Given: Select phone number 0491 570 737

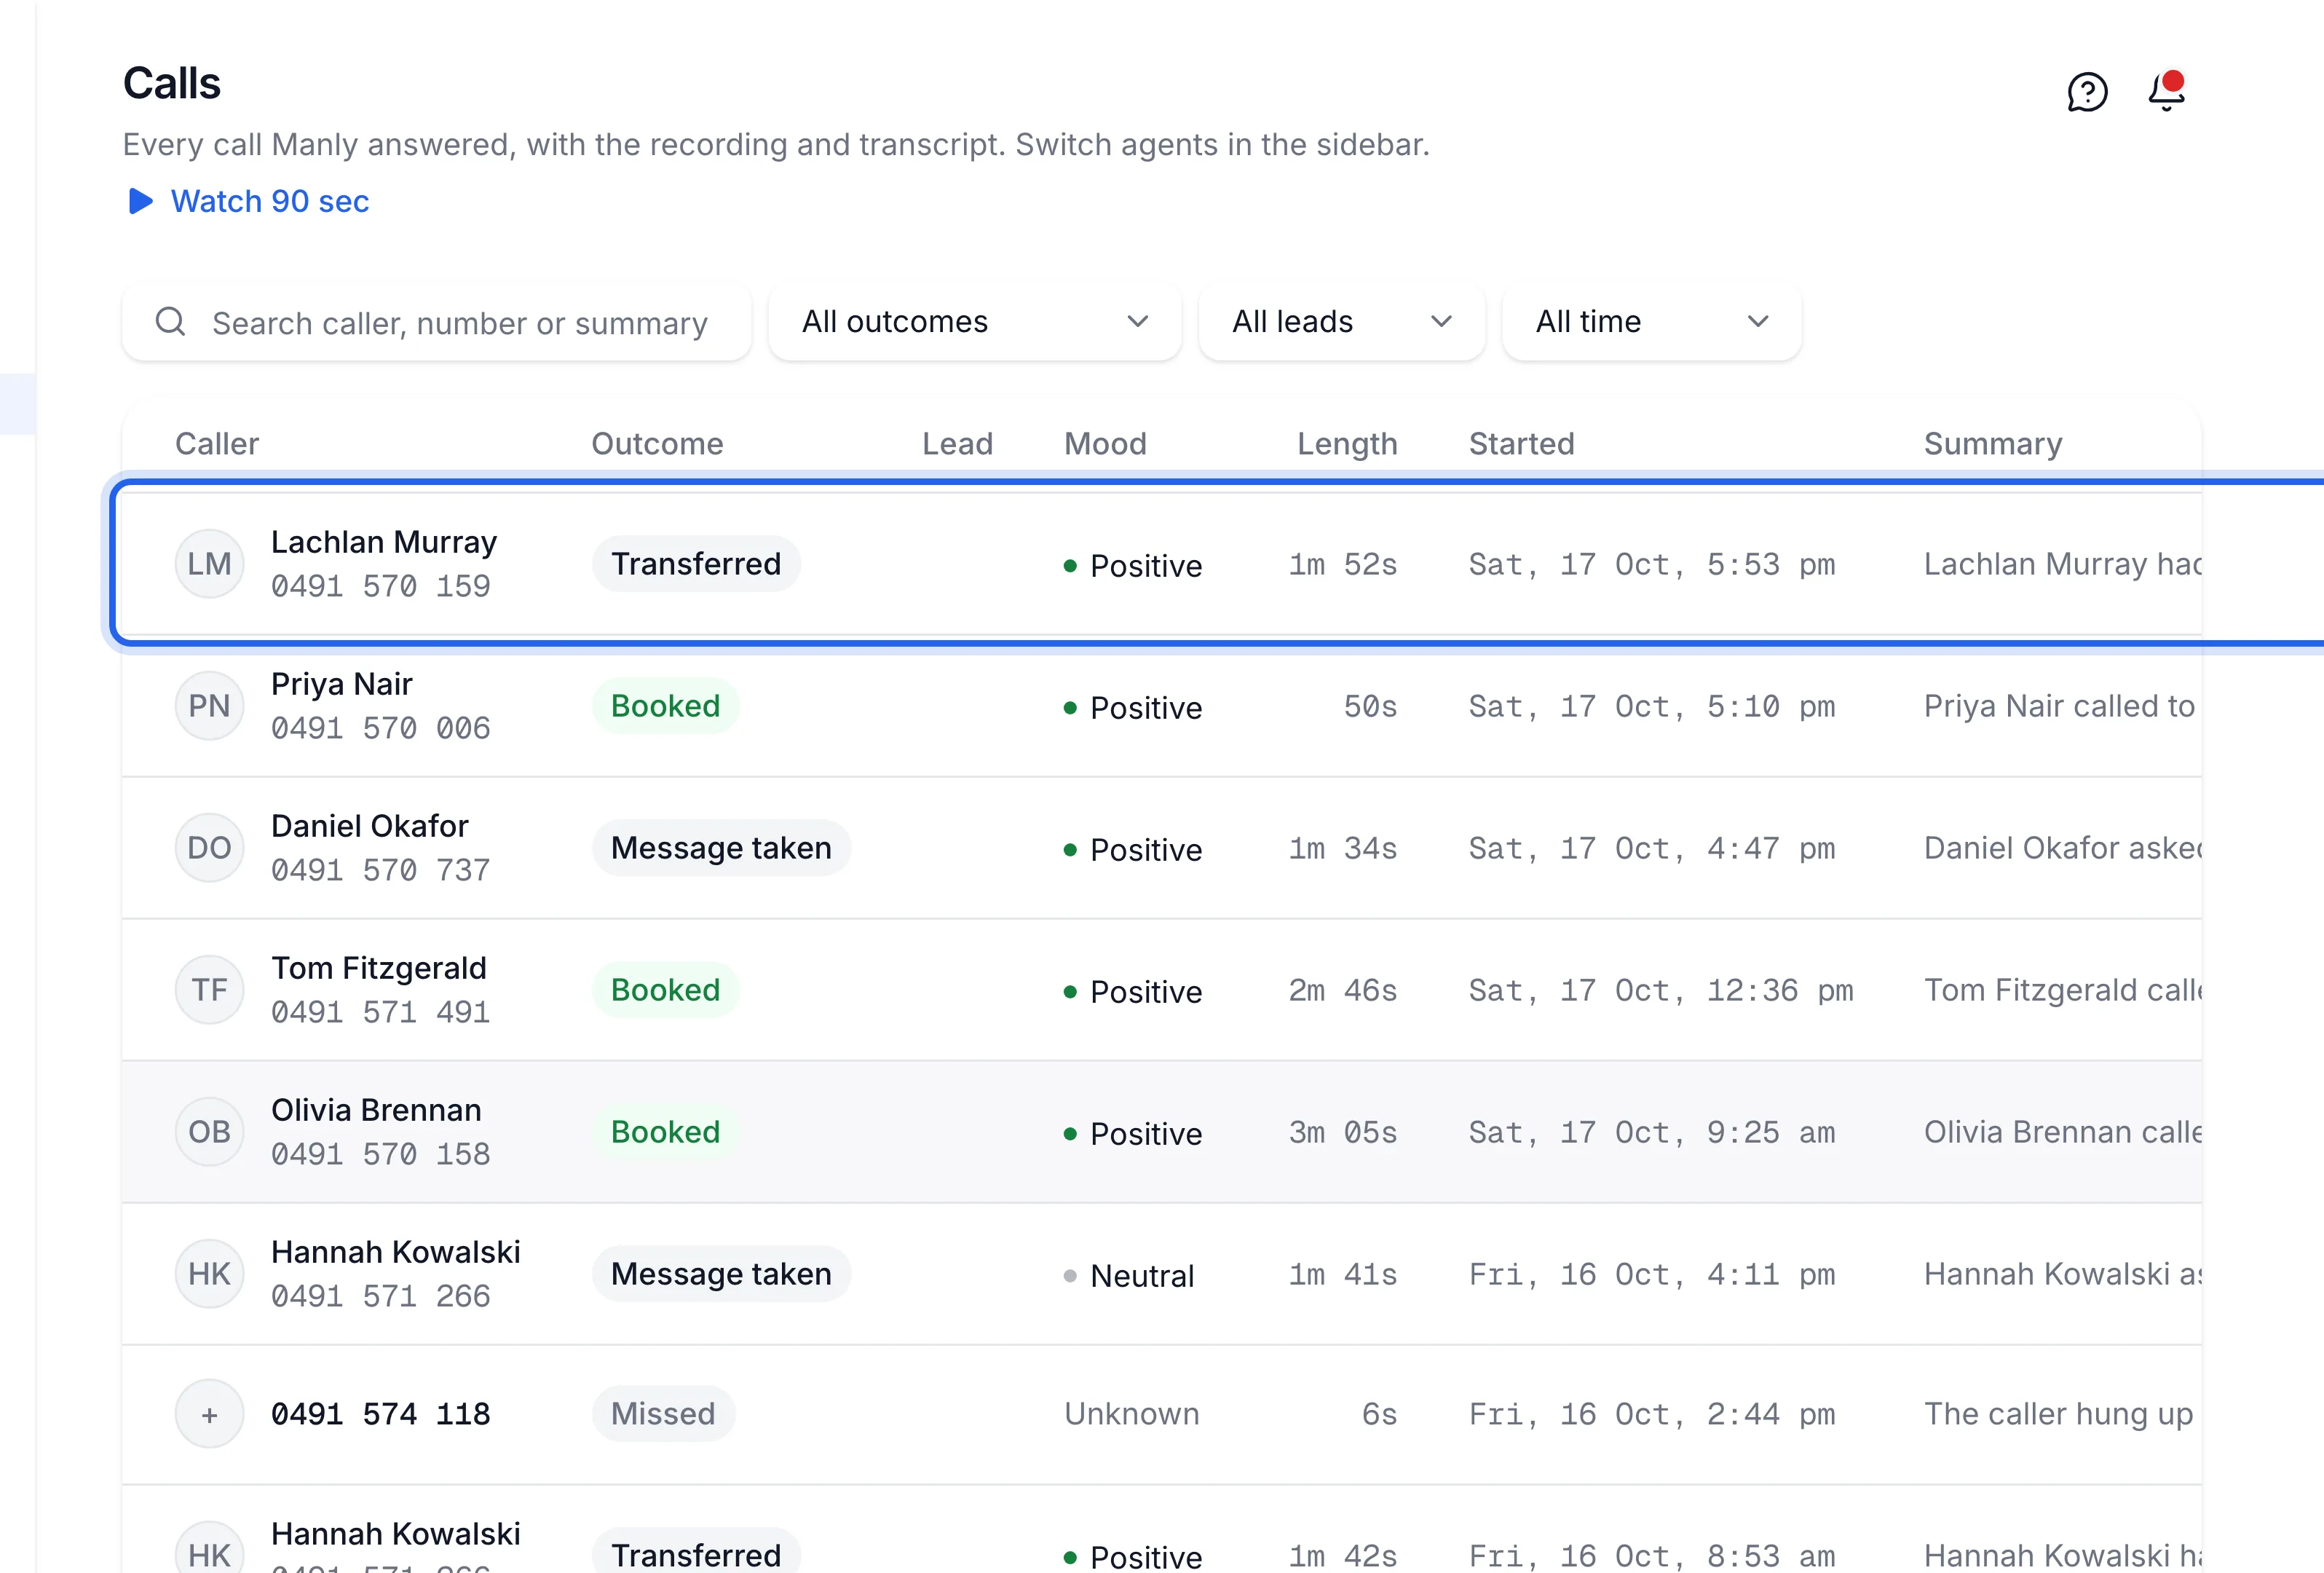Looking at the screenshot, I should coord(381,870).
